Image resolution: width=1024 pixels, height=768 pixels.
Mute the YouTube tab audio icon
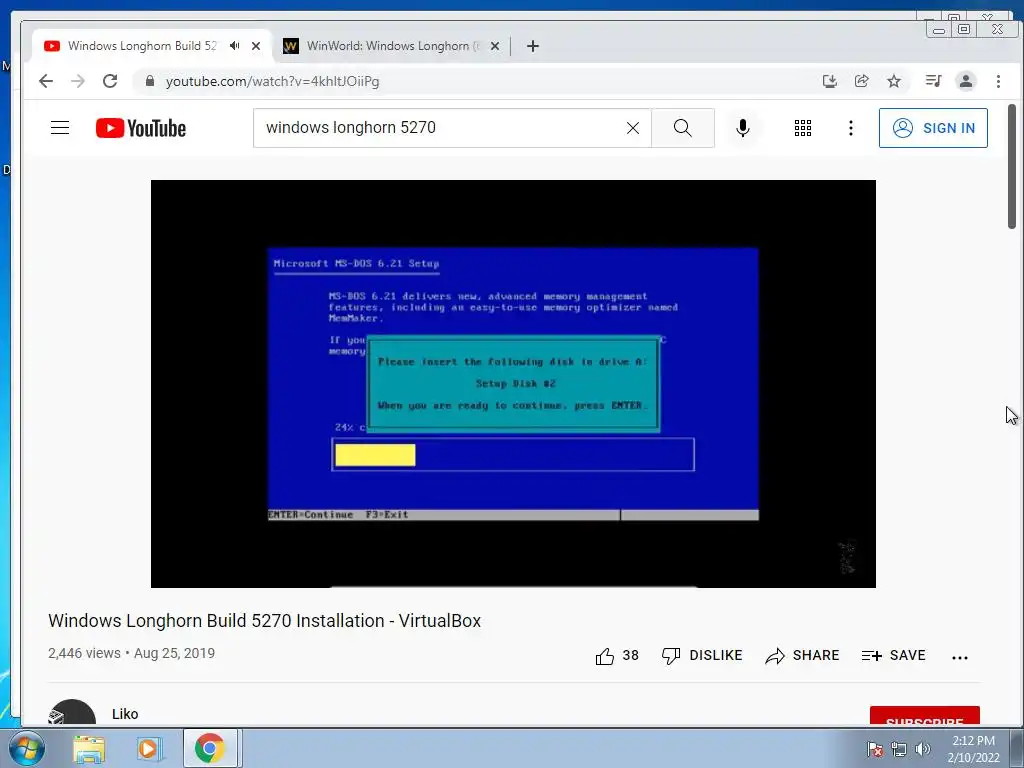point(234,46)
